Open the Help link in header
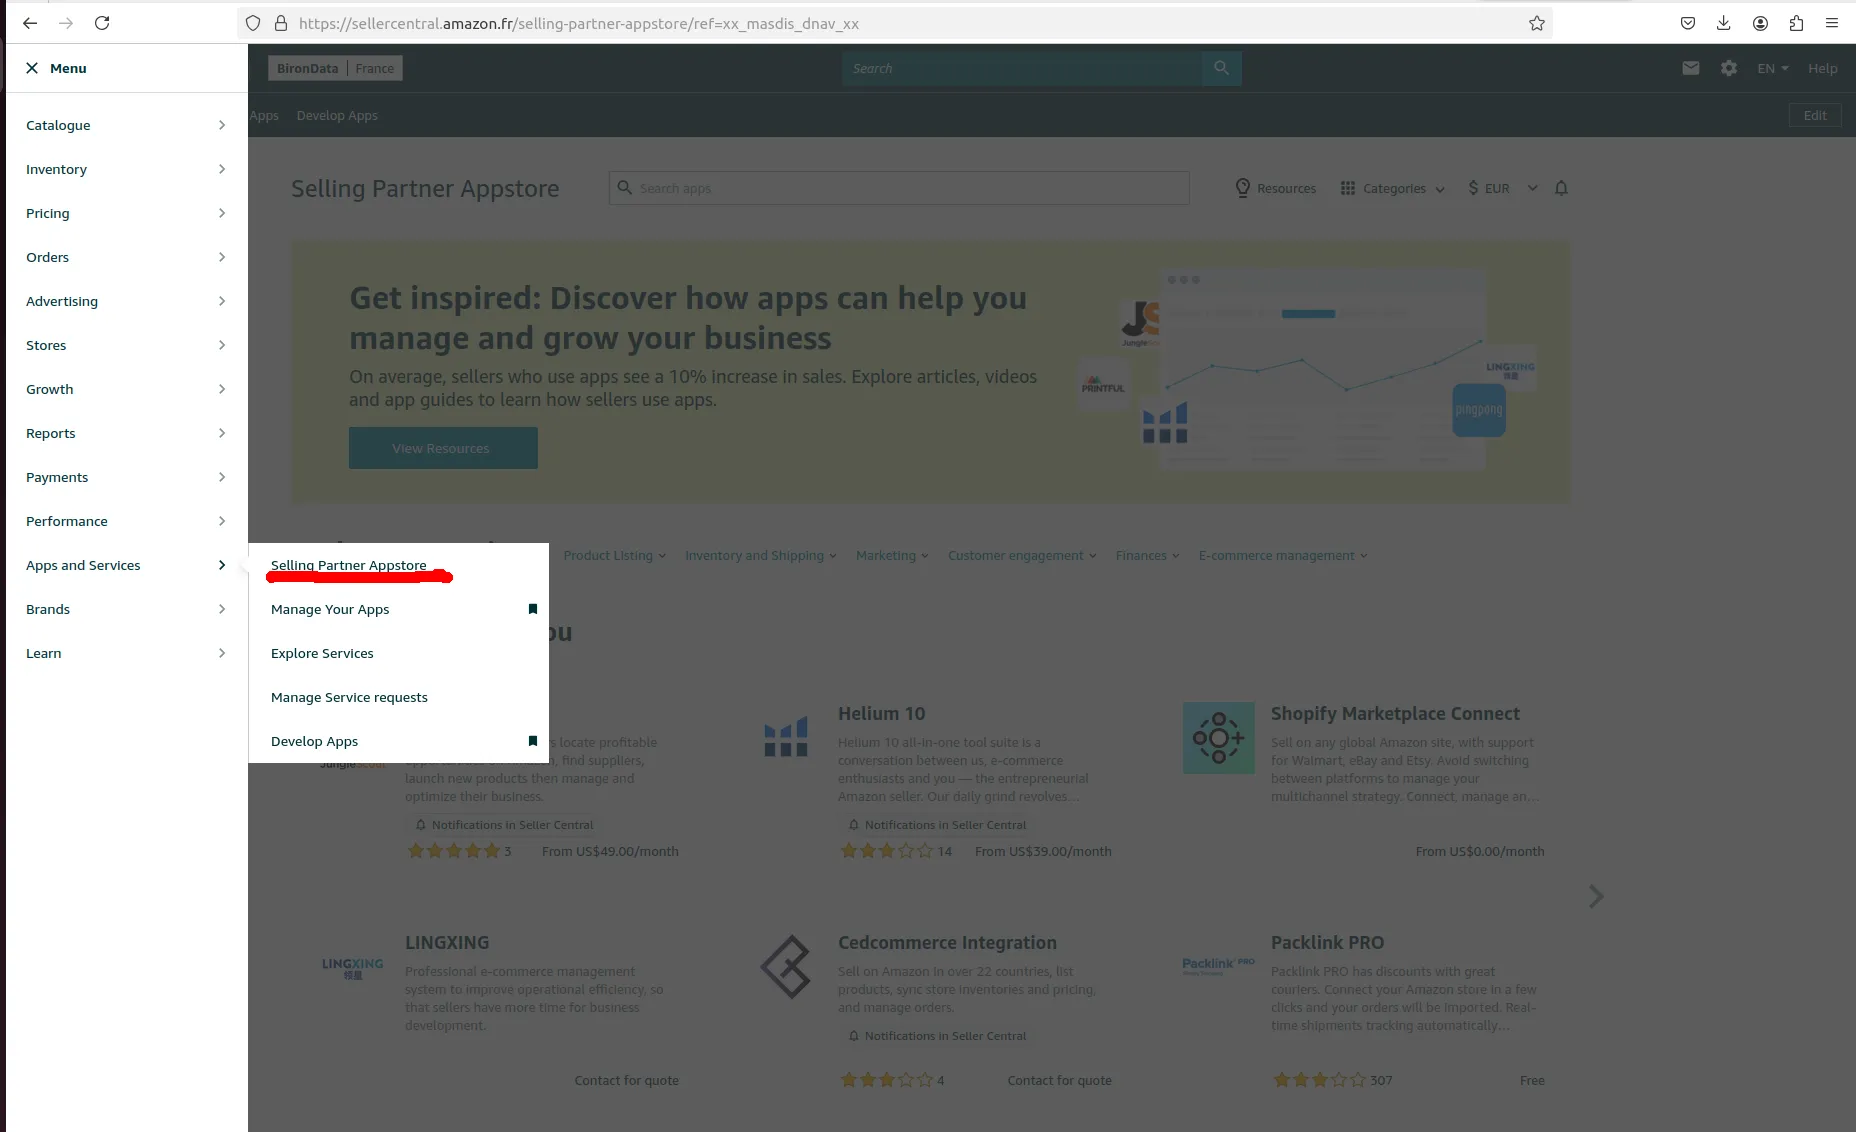 (x=1822, y=68)
